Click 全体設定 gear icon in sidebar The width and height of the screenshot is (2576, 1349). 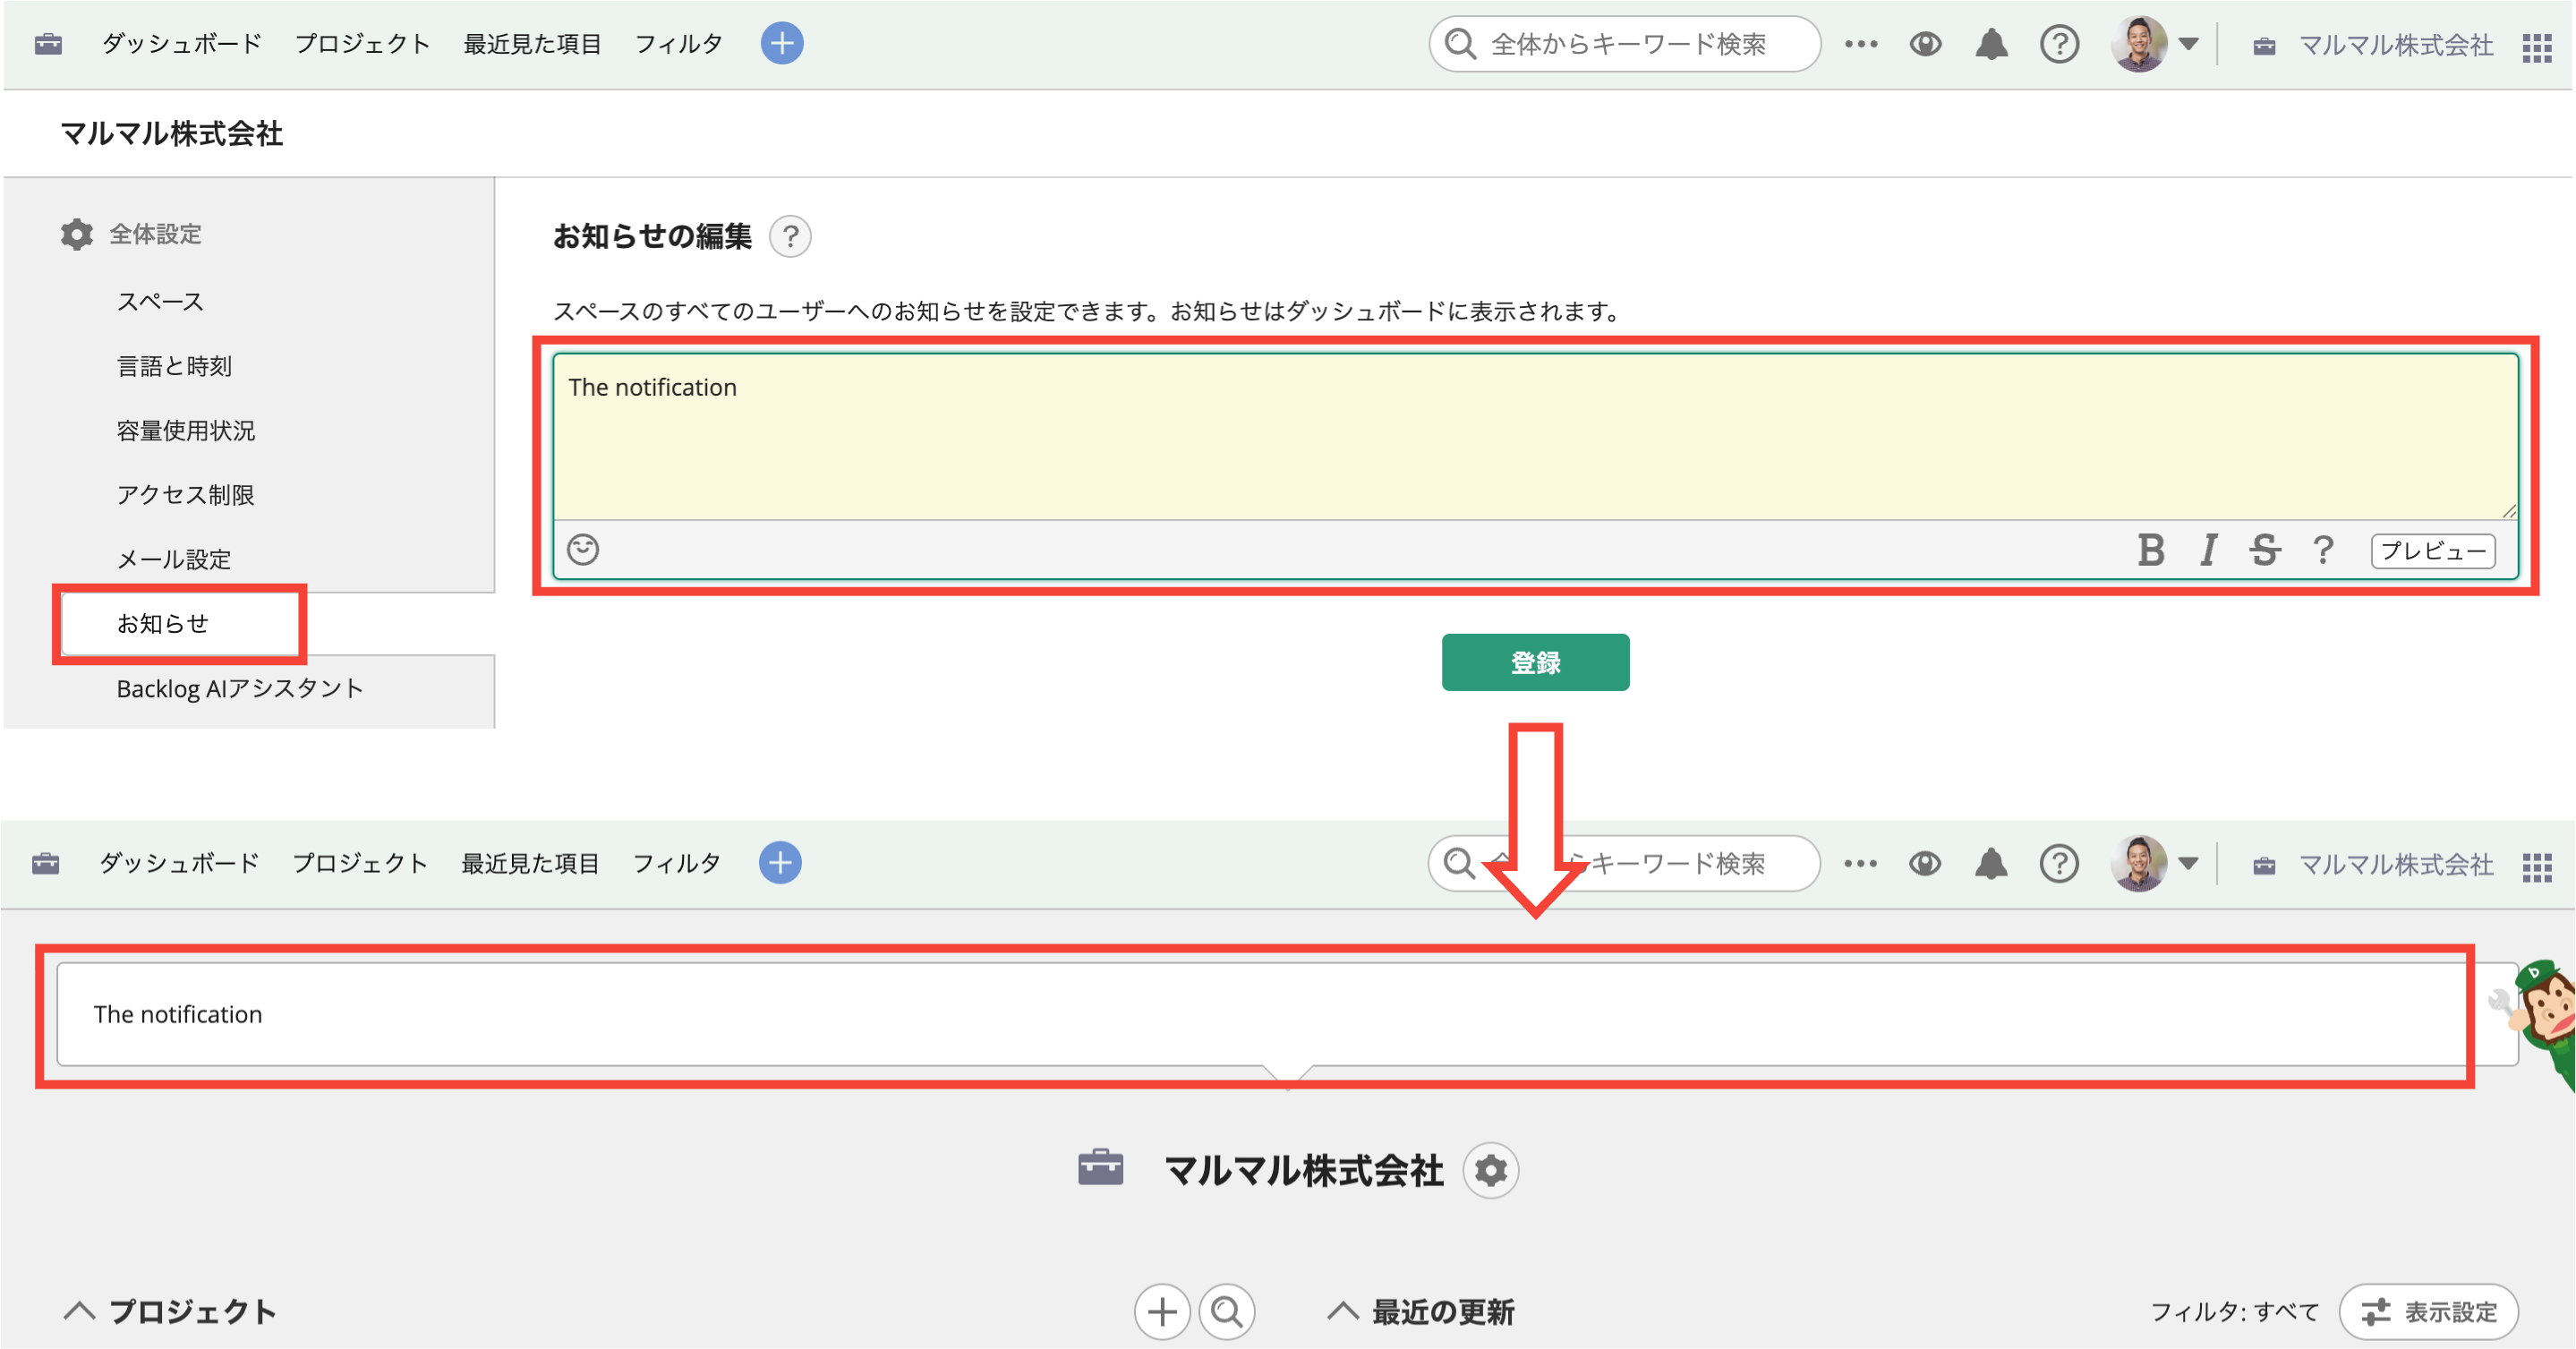pos(76,234)
